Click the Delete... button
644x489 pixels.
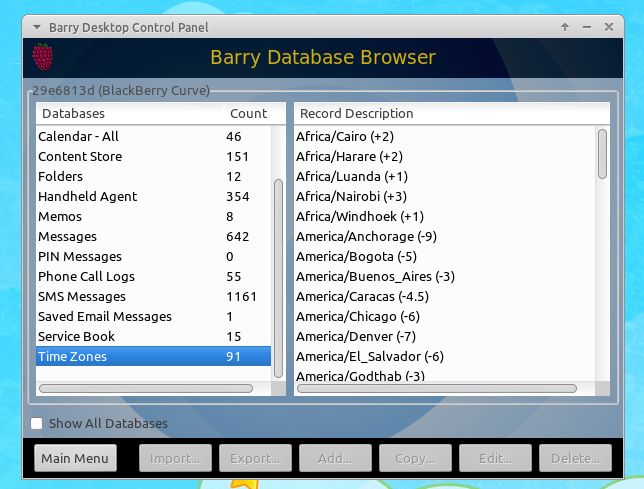click(x=575, y=458)
